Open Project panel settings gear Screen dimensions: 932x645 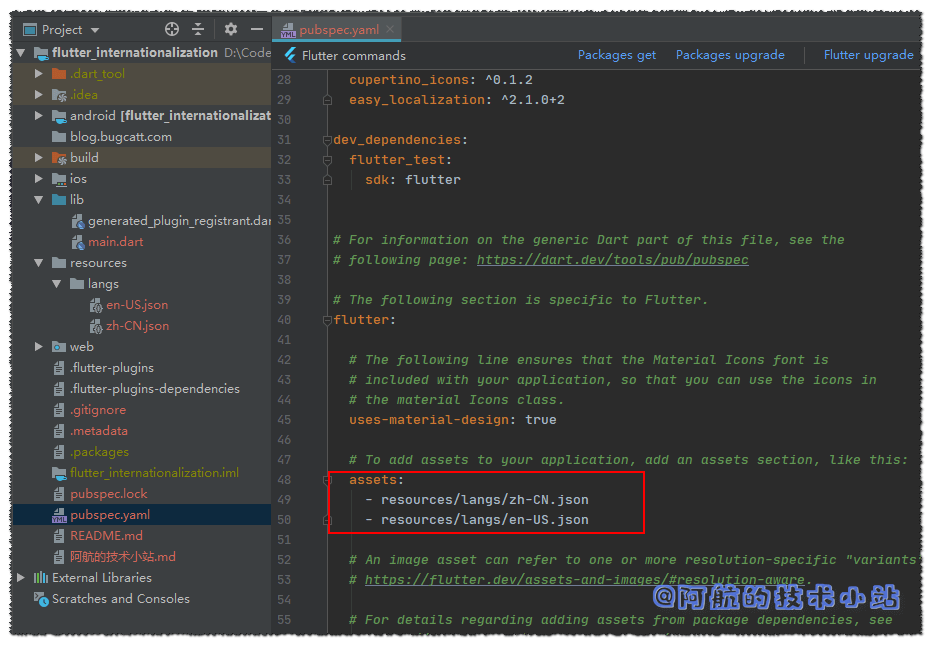click(231, 30)
